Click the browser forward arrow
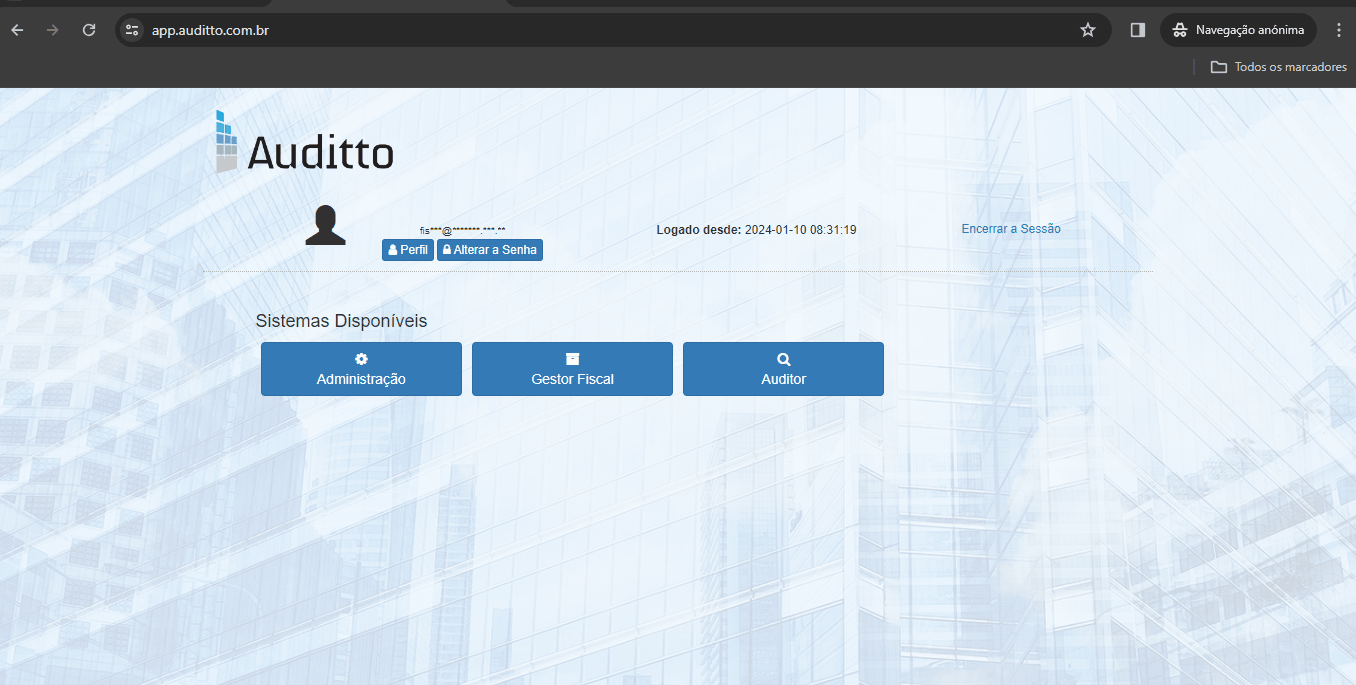The width and height of the screenshot is (1356, 685). [53, 30]
